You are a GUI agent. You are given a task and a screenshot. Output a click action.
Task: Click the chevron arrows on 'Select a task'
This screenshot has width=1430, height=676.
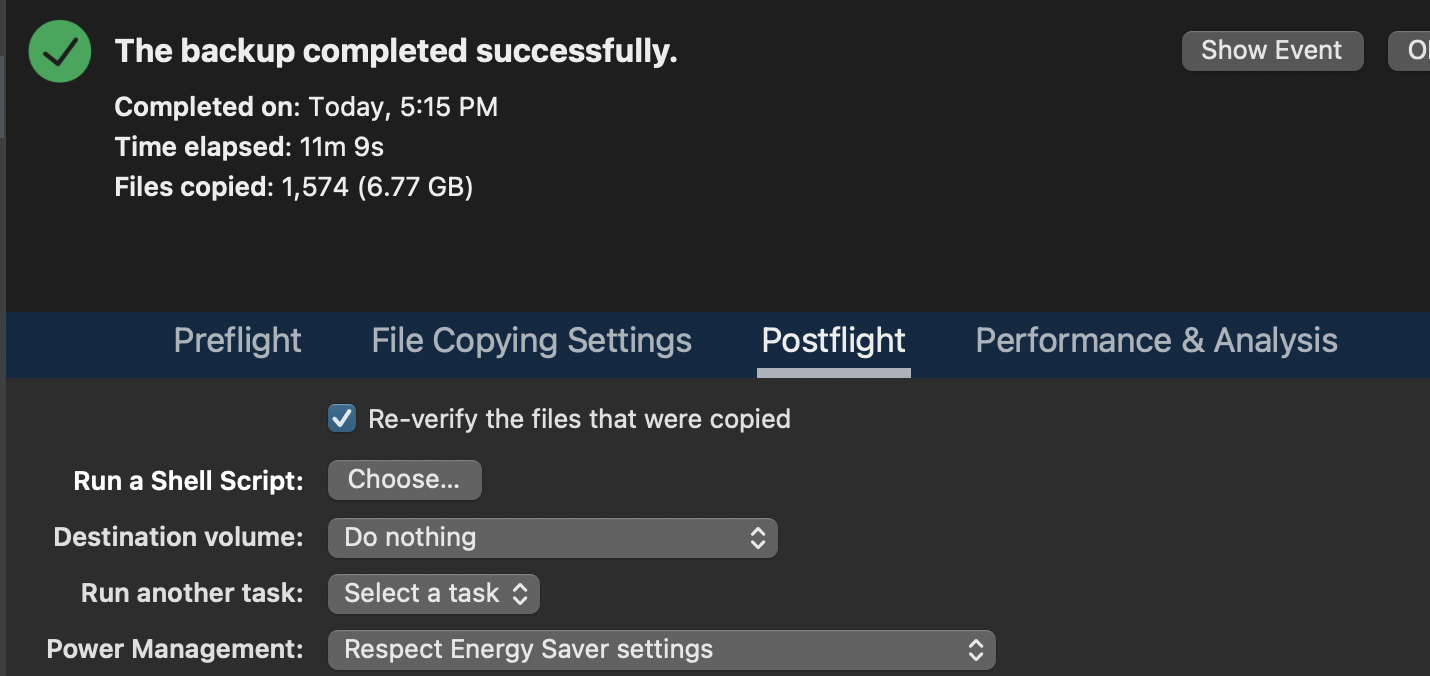[x=520, y=594]
